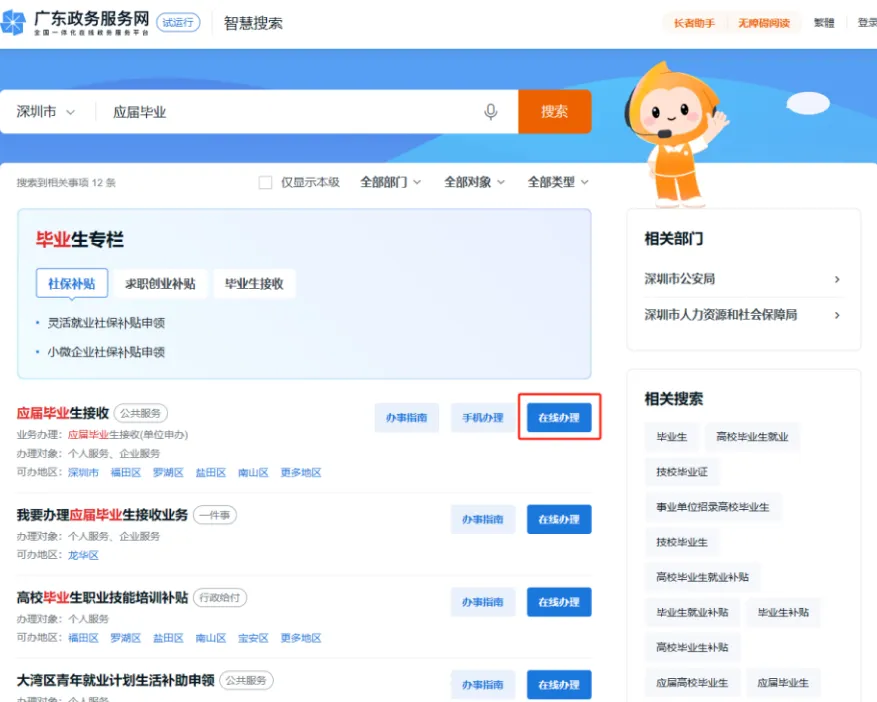
Task: Click 手机办理 for 应届毕业生接收
Action: [483, 418]
